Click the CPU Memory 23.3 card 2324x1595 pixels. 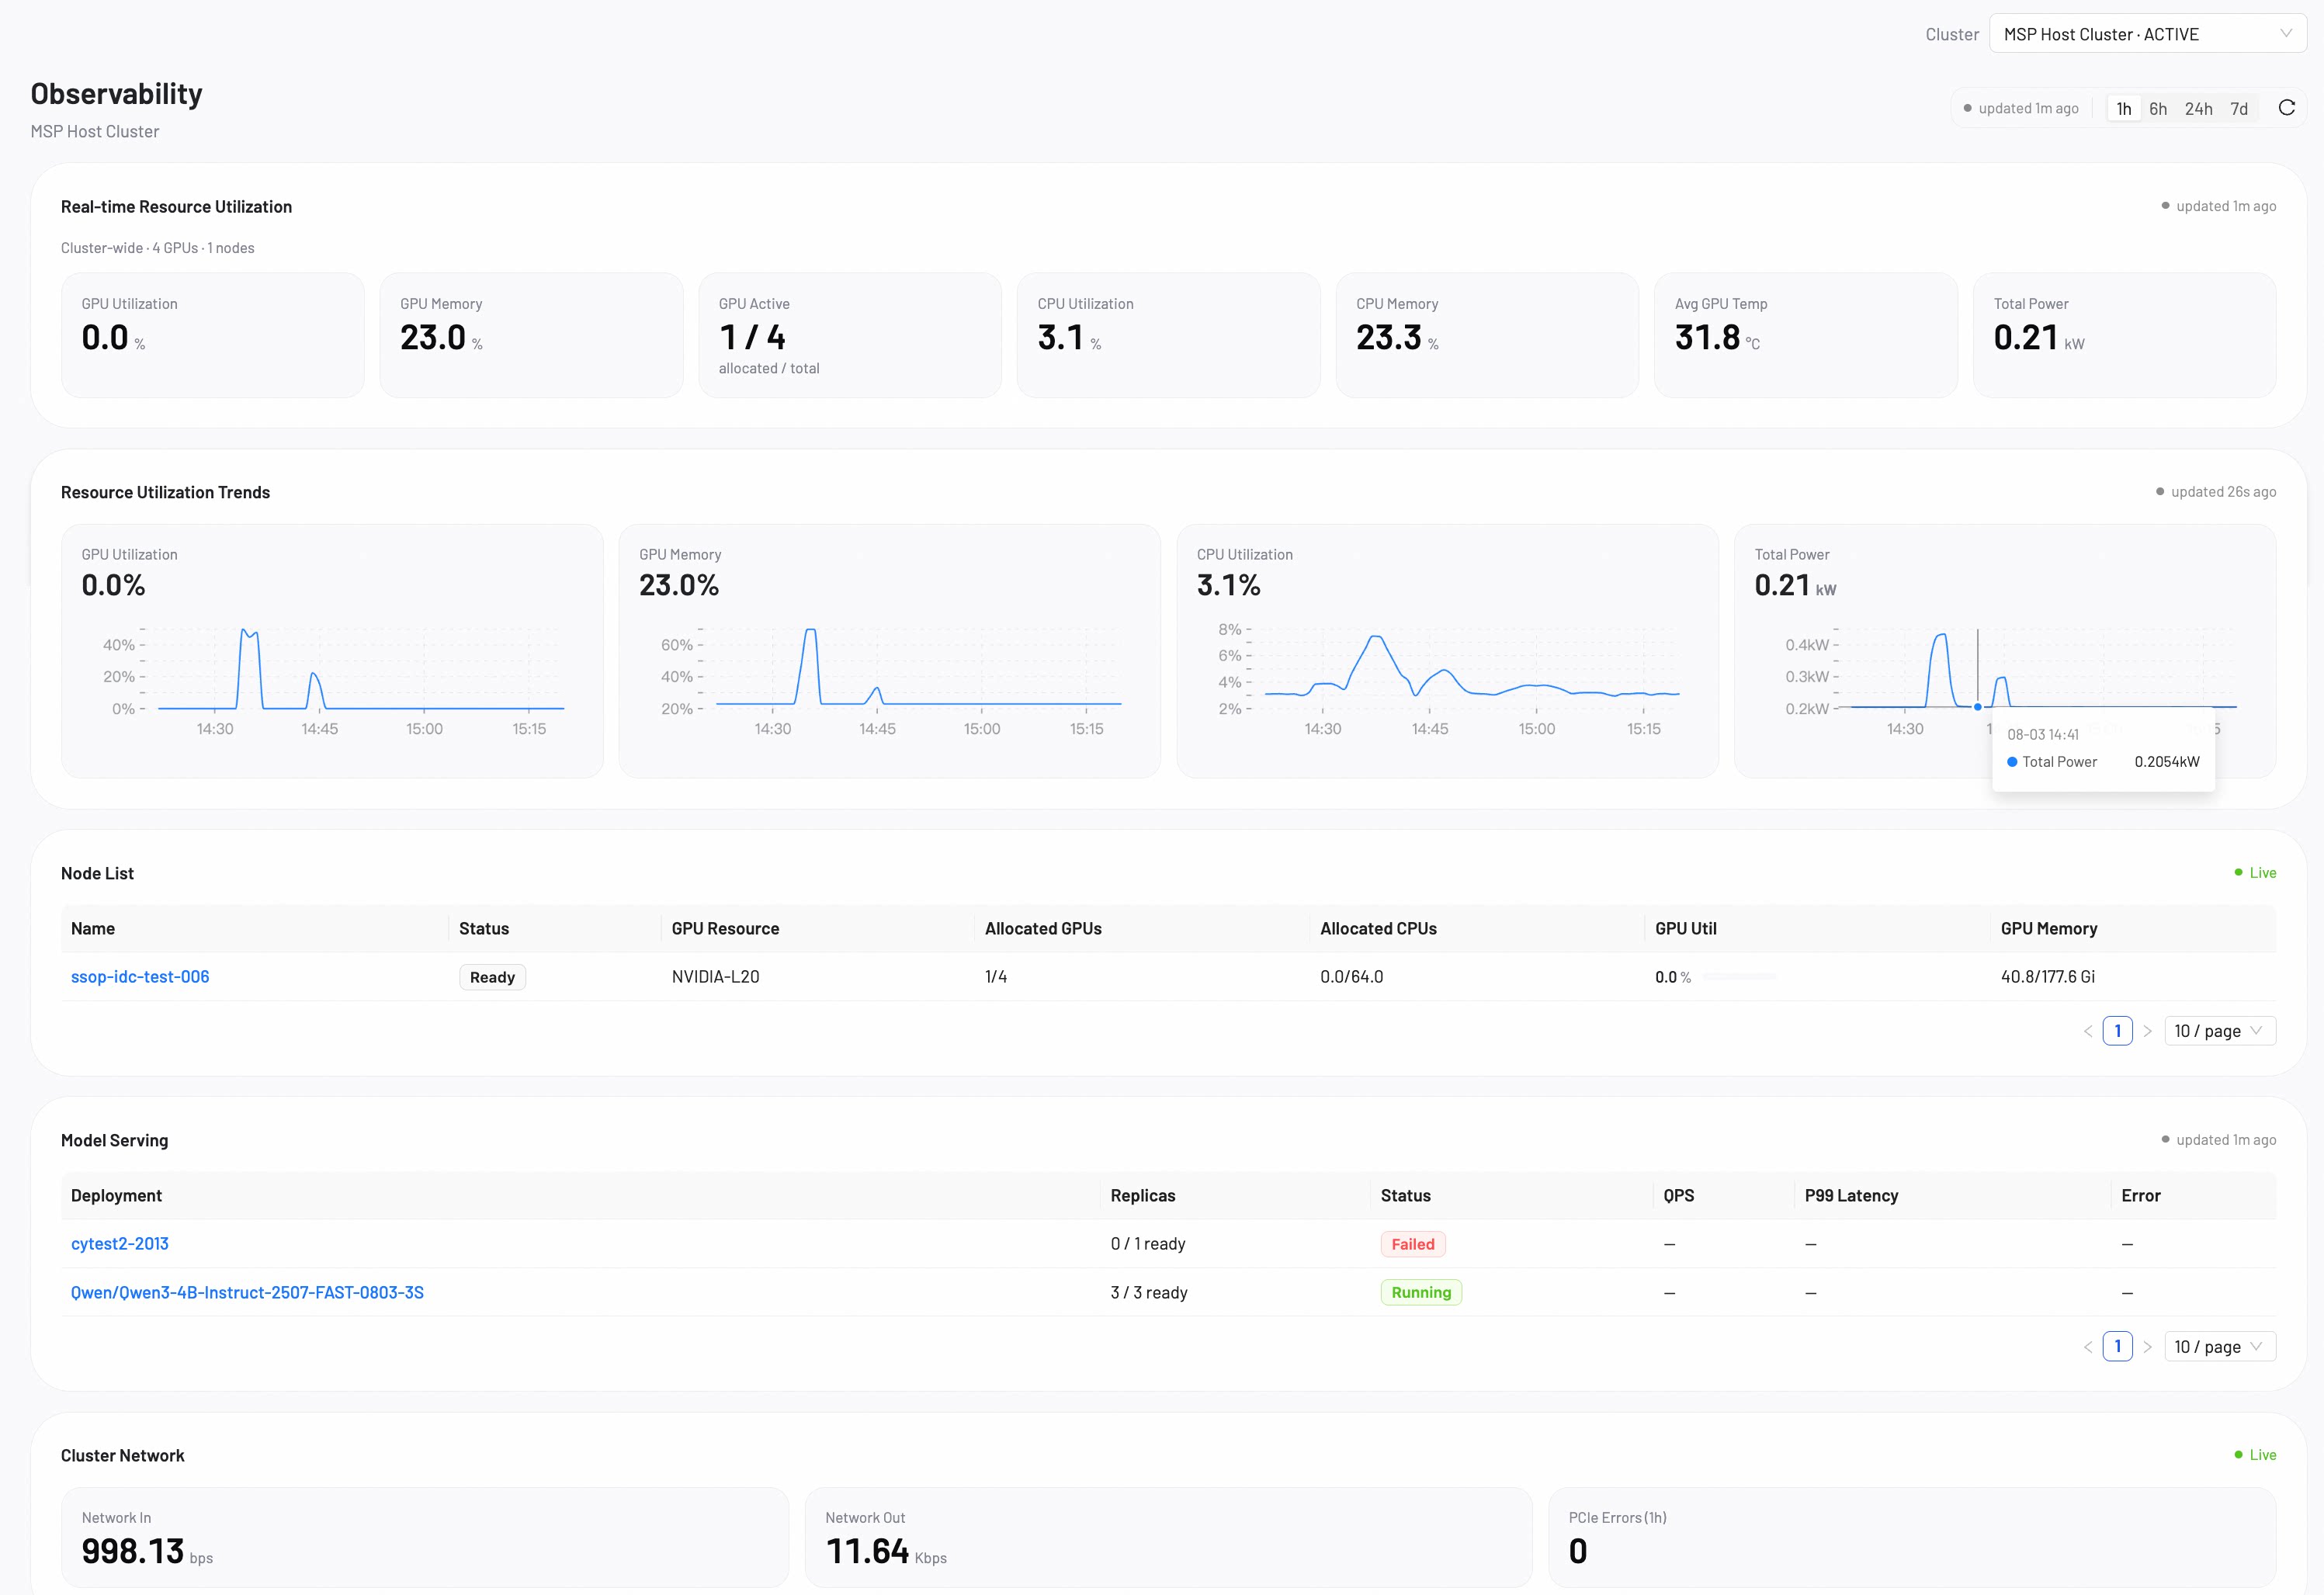point(1488,335)
